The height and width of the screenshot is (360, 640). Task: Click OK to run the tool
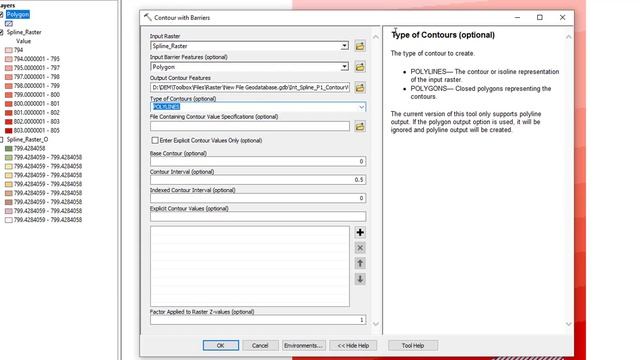220,345
